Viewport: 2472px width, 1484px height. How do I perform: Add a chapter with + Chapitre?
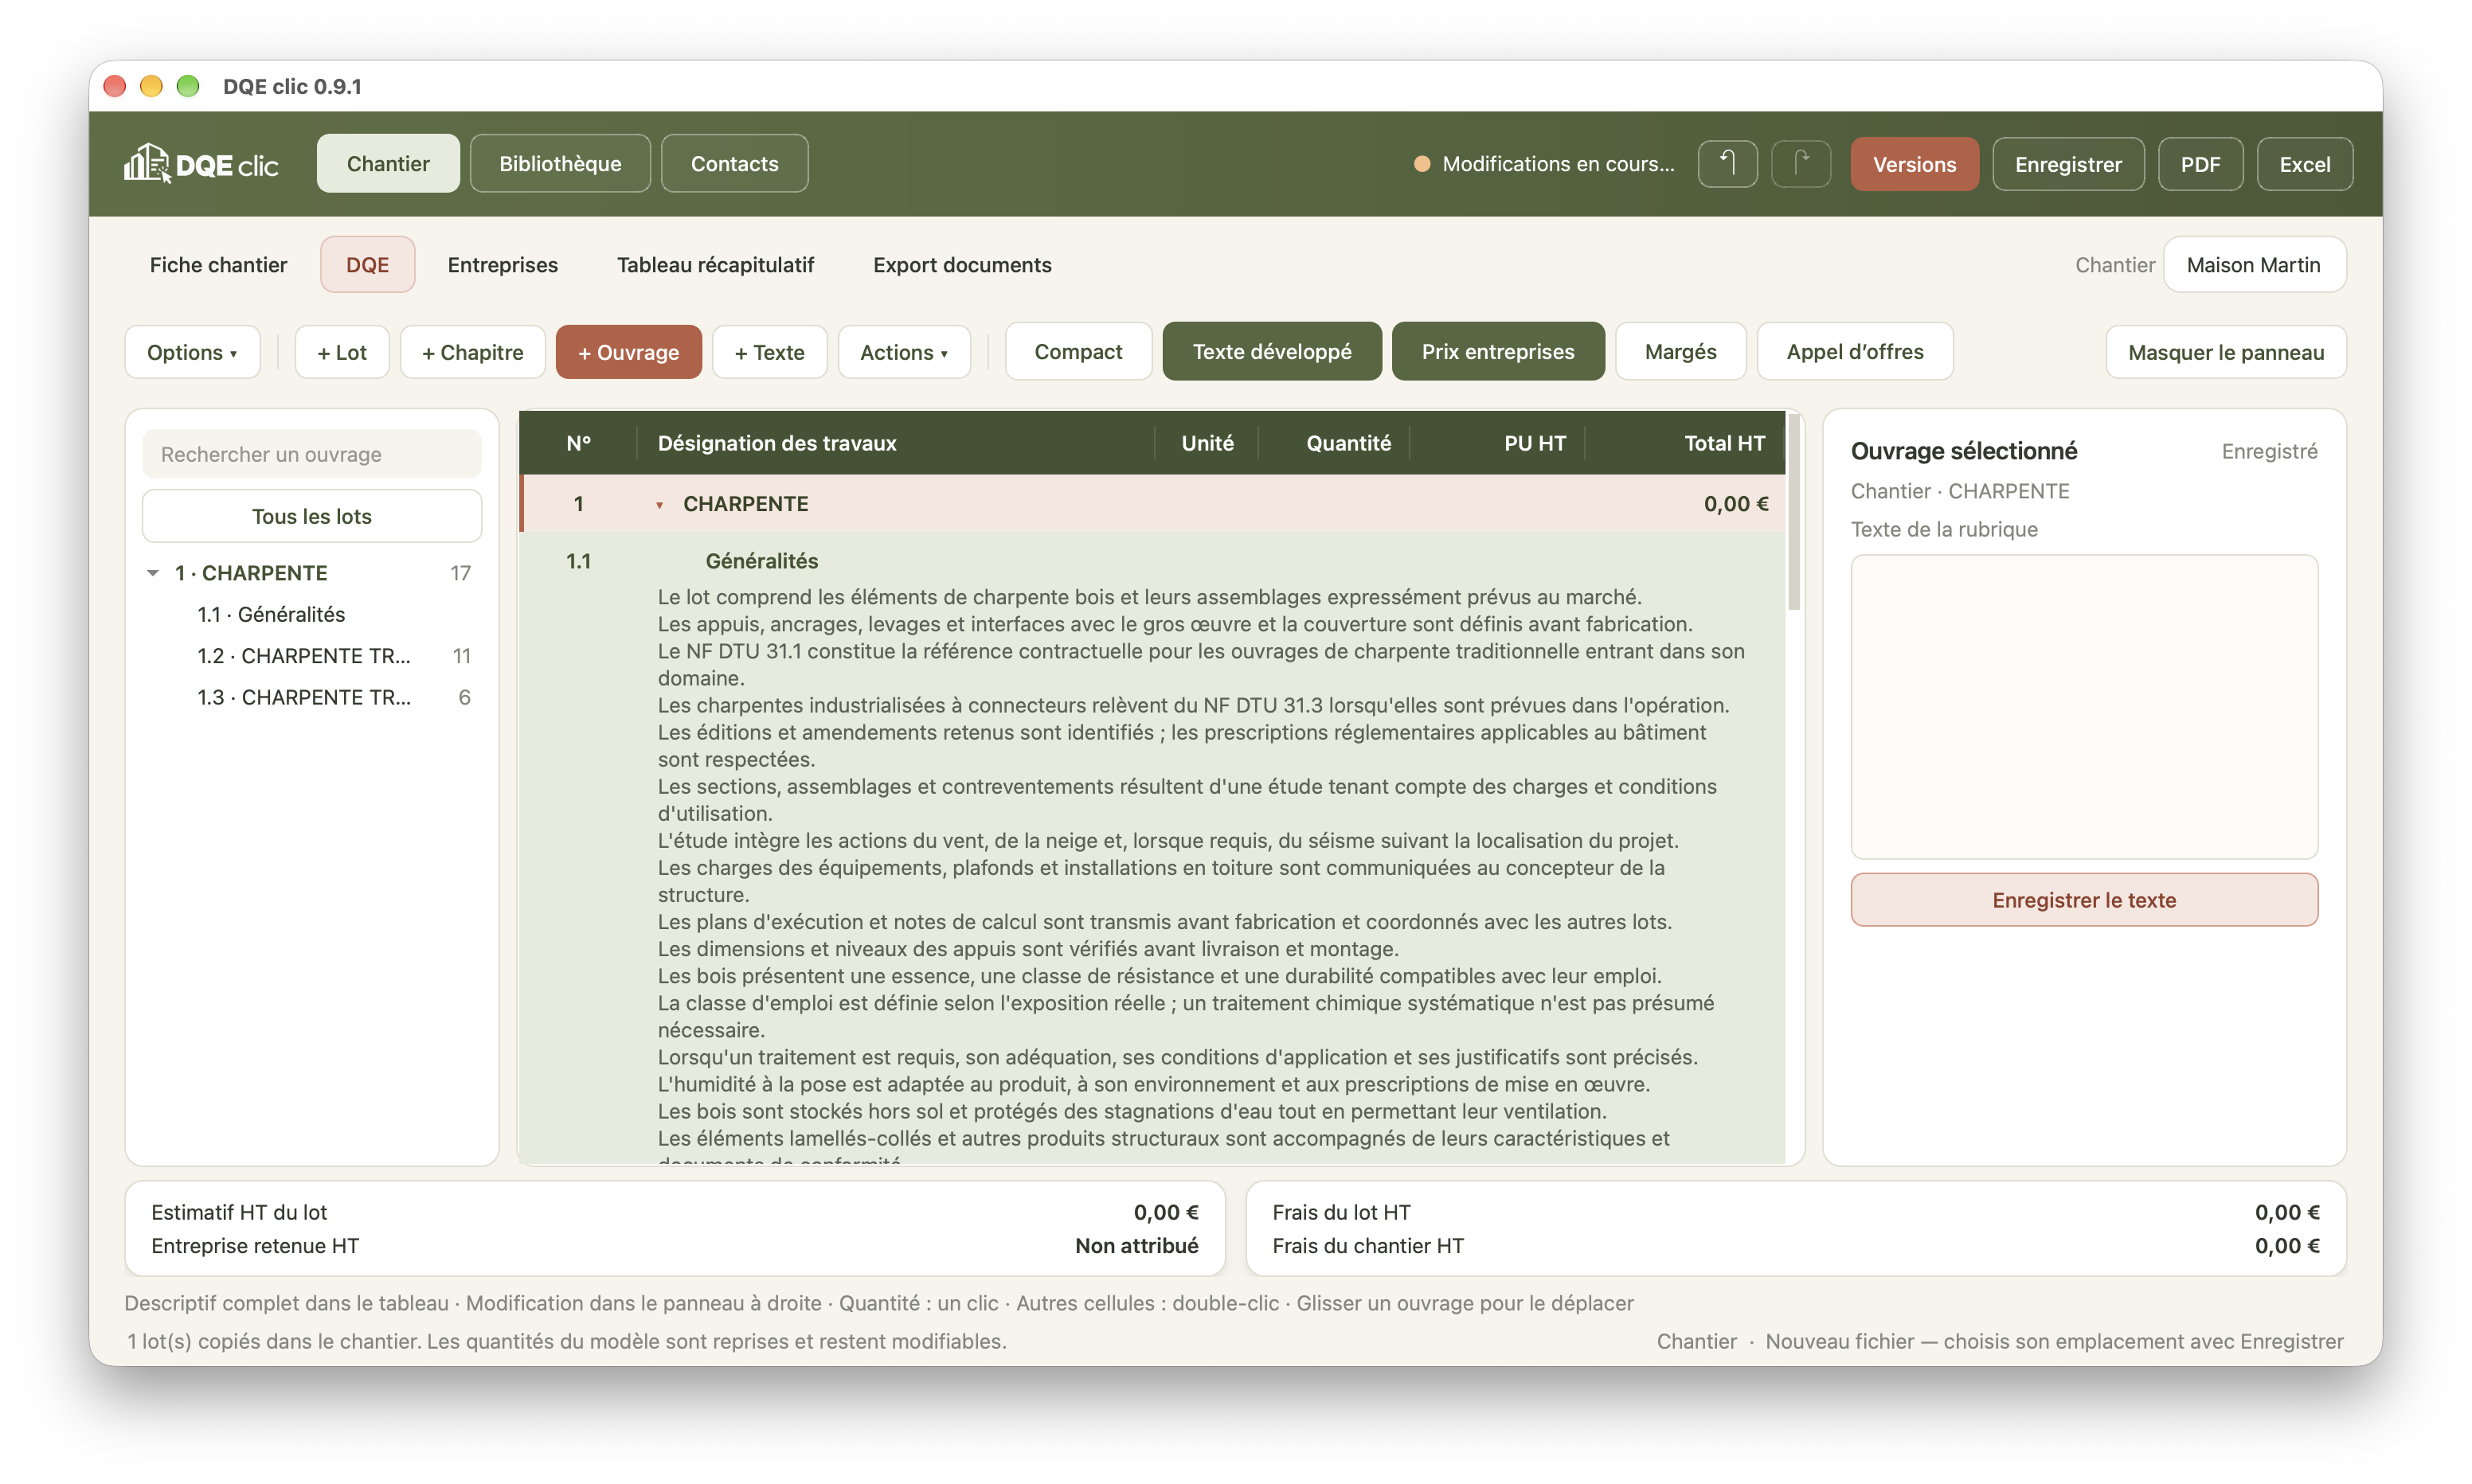(x=473, y=352)
